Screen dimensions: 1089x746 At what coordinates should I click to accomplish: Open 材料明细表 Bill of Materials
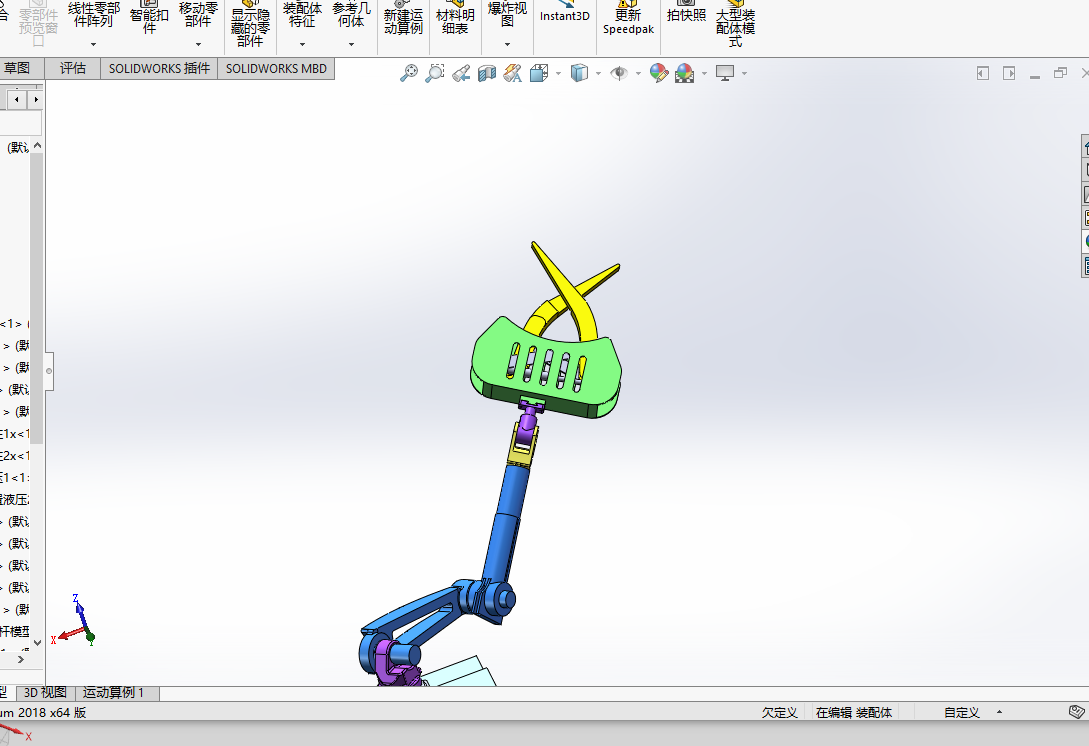(456, 18)
